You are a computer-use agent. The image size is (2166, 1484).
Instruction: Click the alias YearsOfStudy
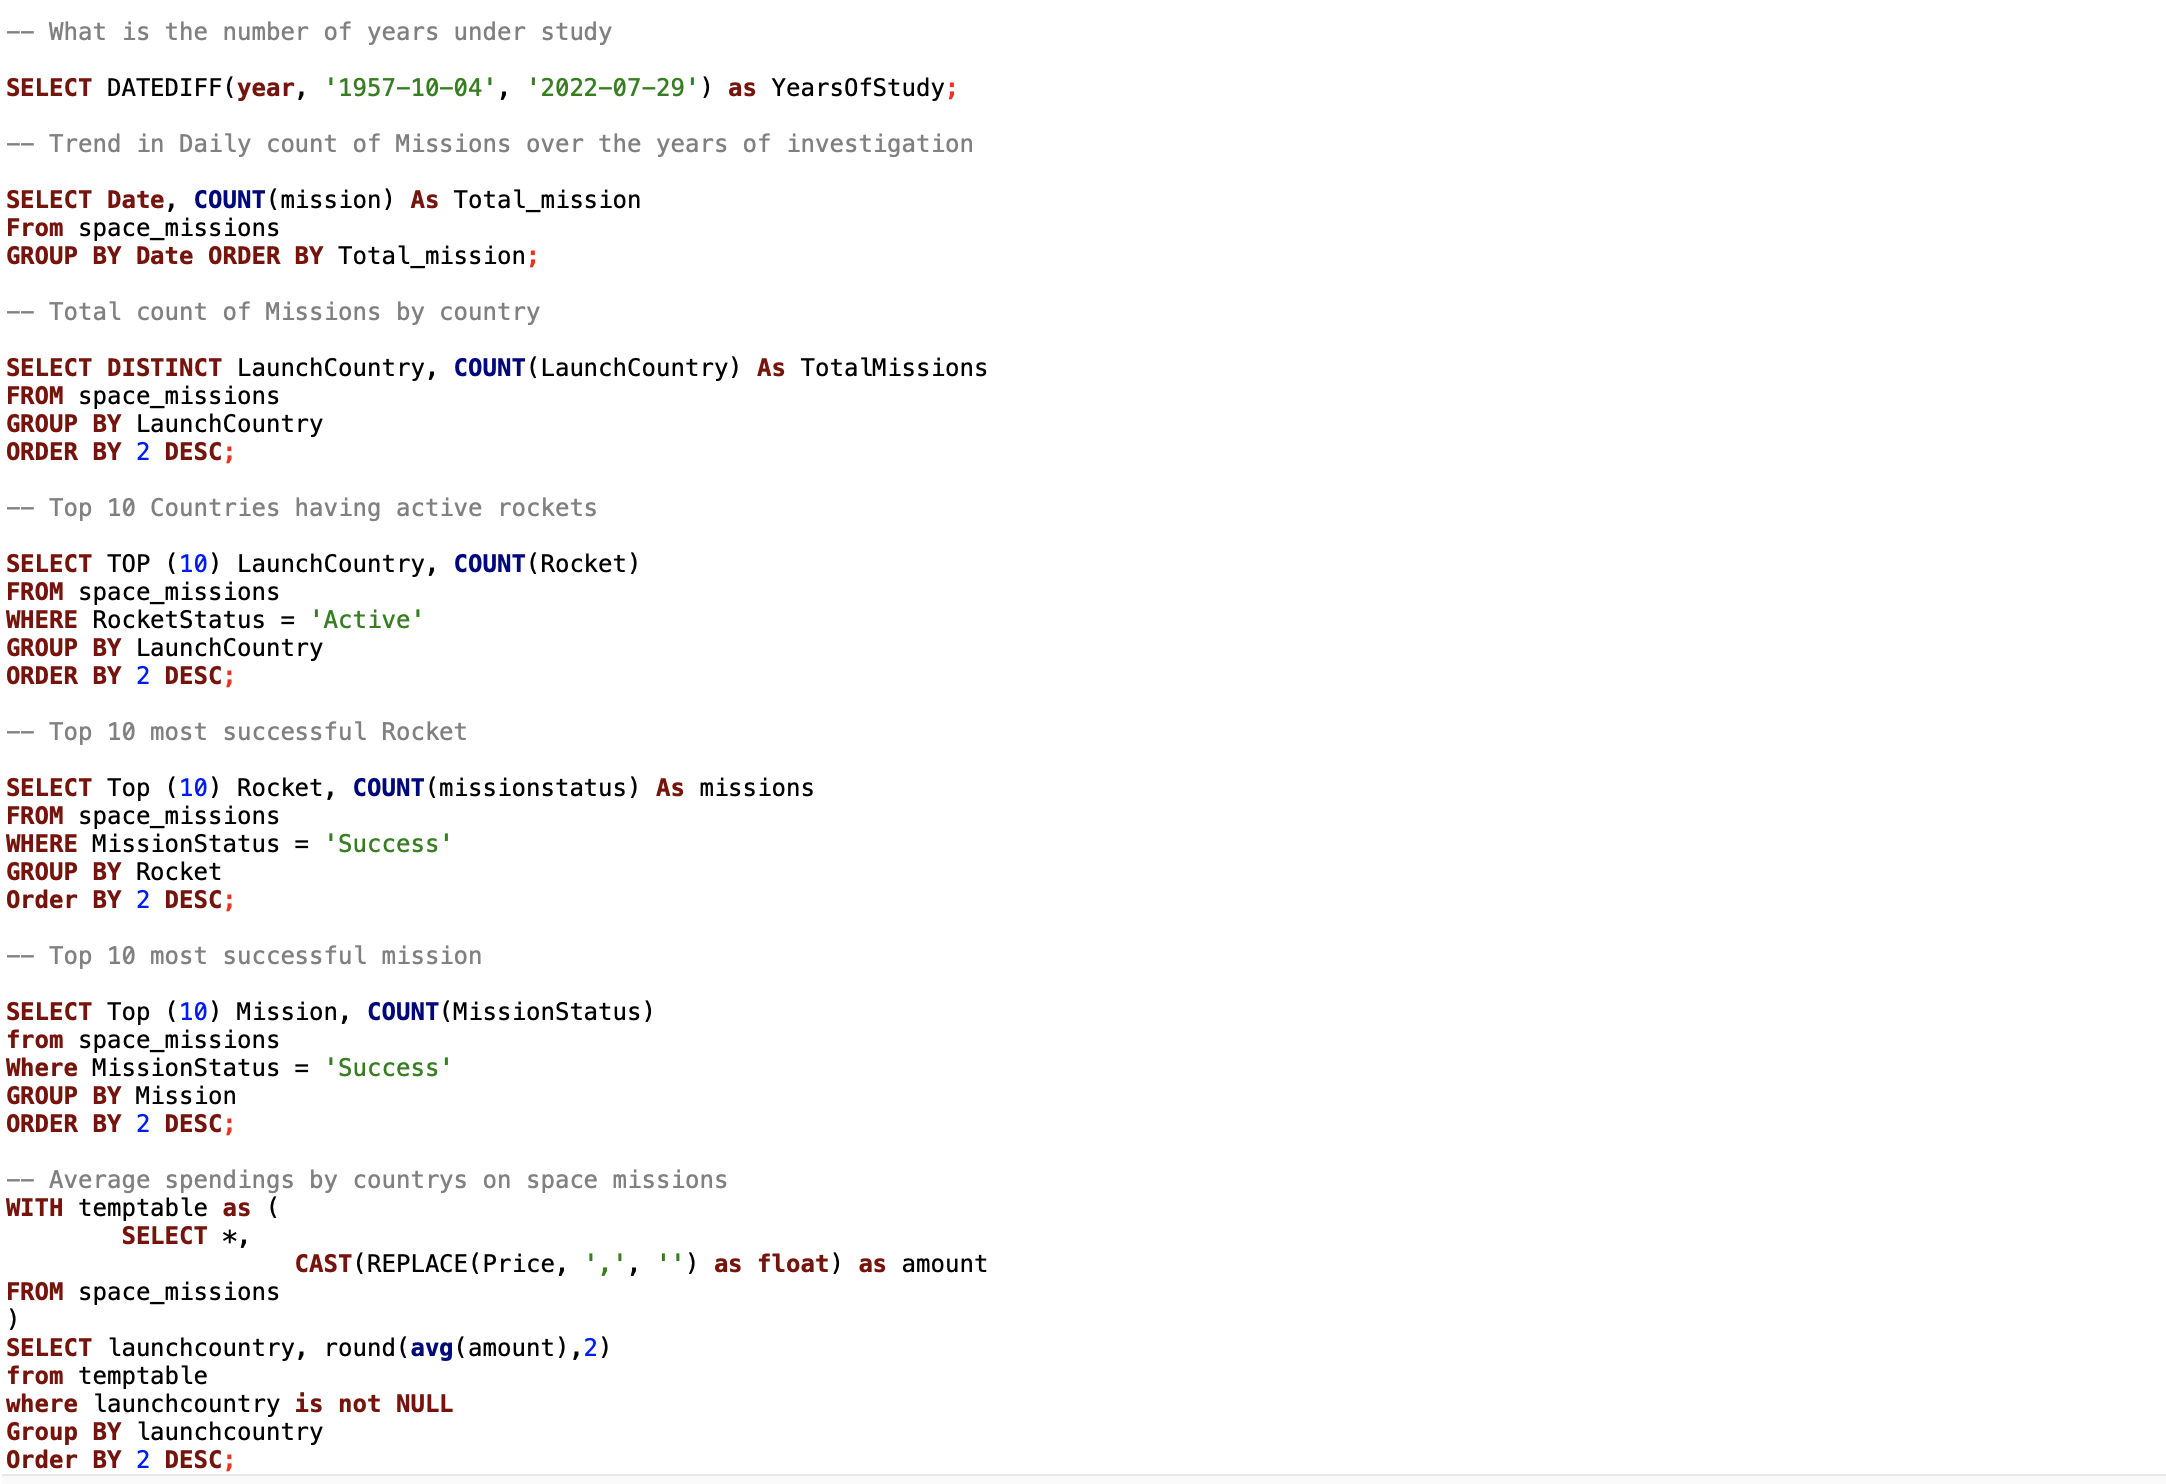coord(858,88)
